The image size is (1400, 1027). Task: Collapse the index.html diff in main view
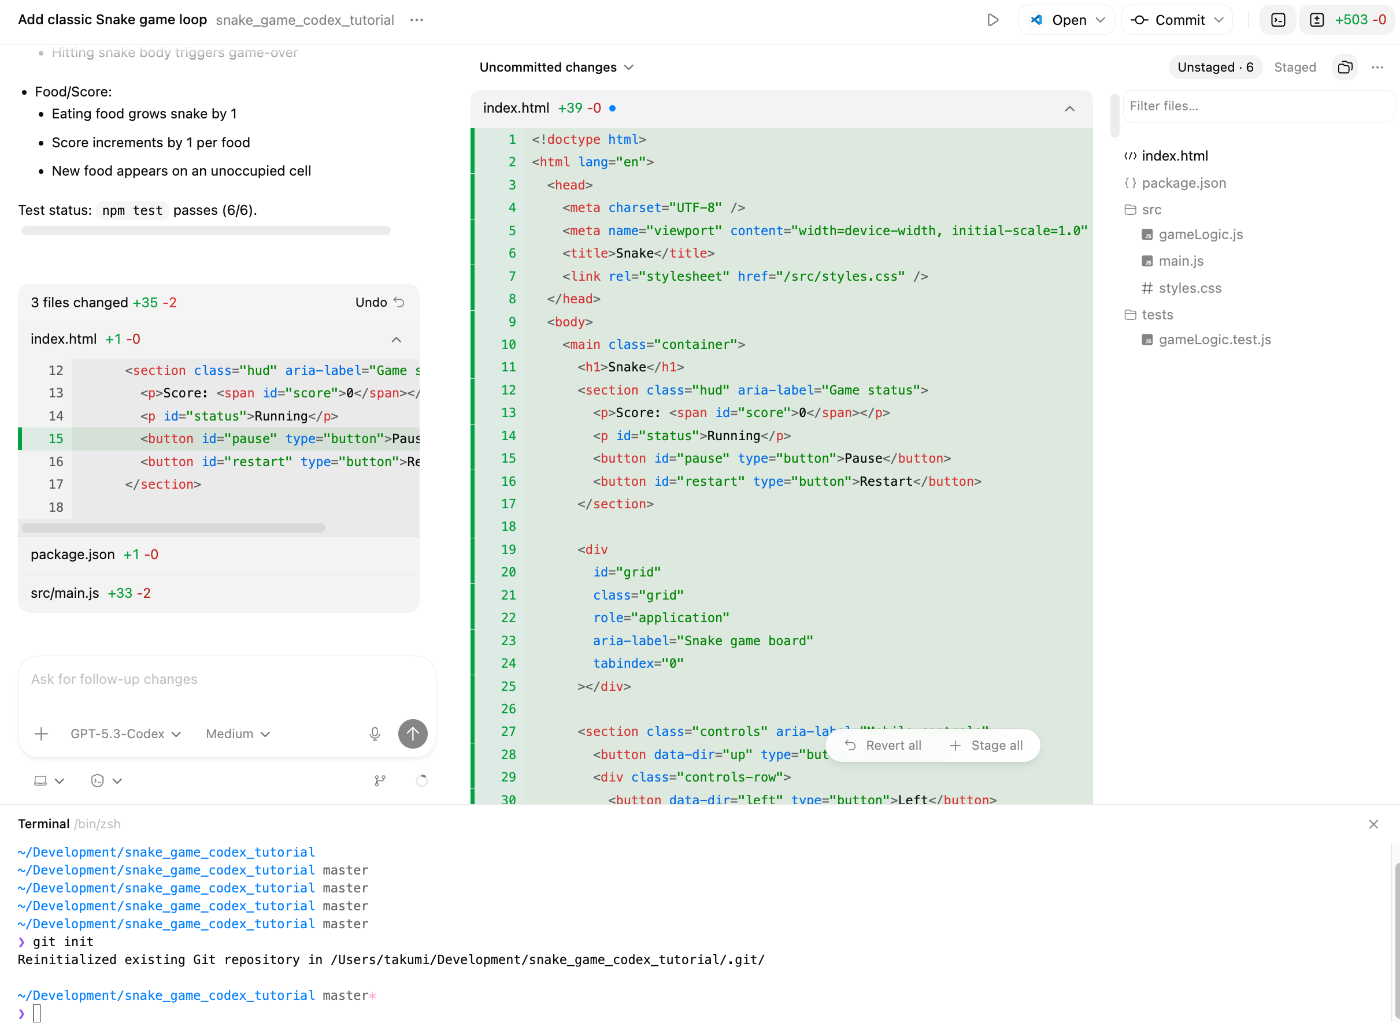[1069, 108]
